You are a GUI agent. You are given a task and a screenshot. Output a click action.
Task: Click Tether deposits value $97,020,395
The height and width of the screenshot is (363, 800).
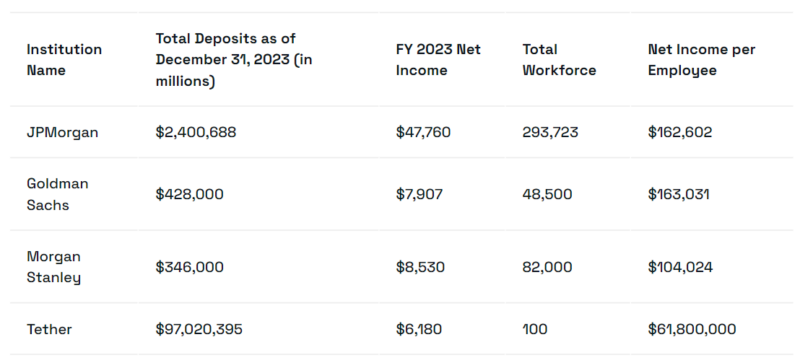tap(199, 329)
